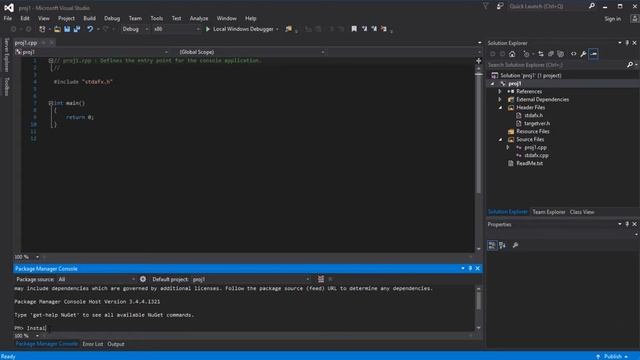Open the Tools menu

click(156, 18)
